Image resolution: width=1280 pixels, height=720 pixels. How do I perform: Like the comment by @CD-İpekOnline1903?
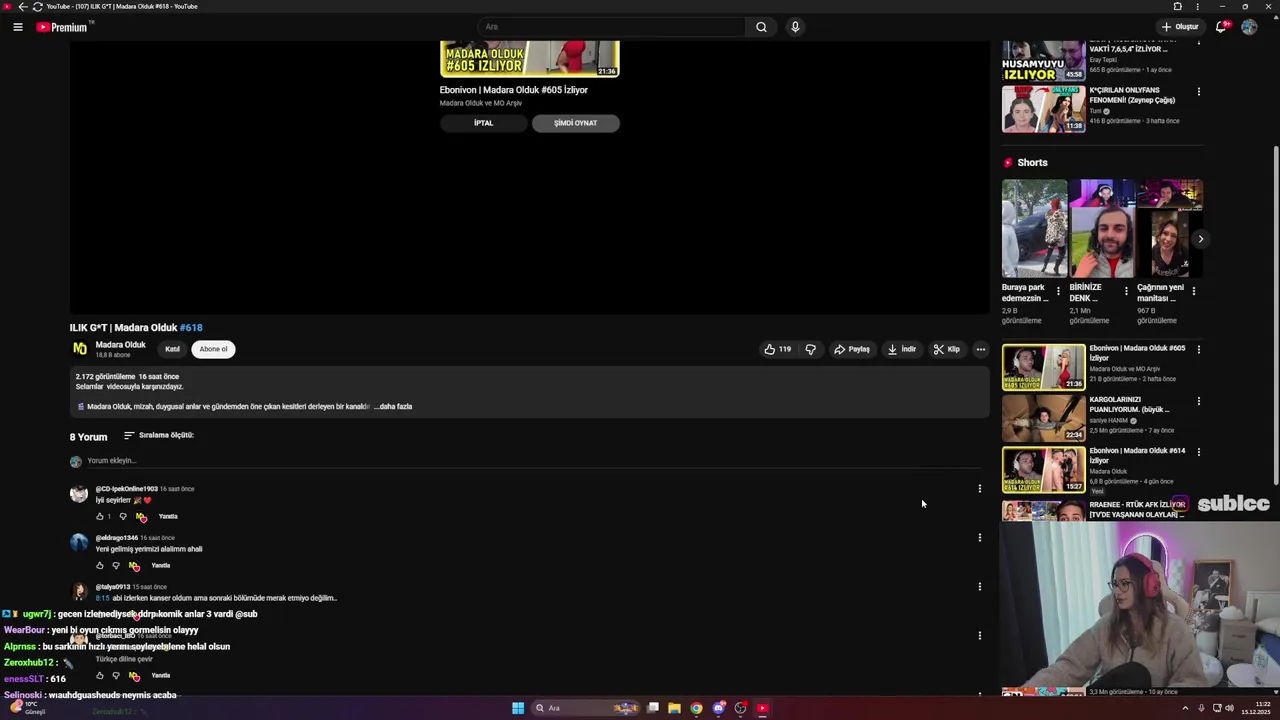click(100, 517)
